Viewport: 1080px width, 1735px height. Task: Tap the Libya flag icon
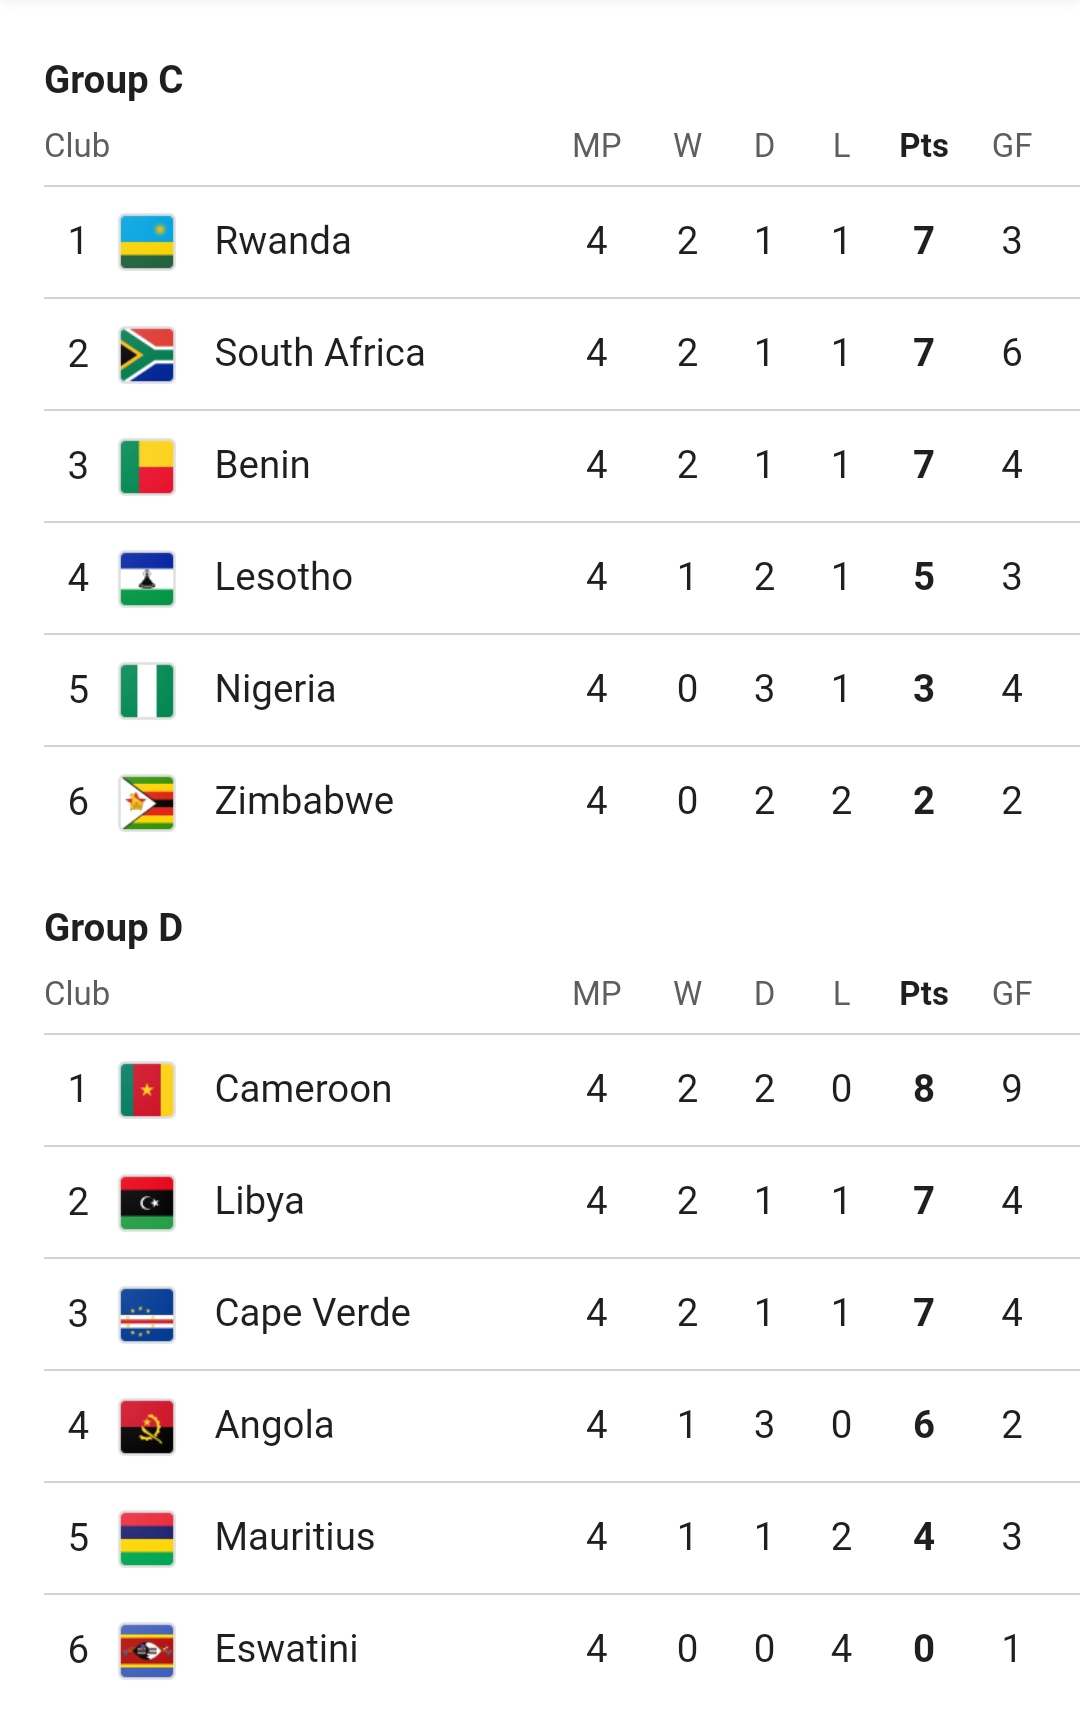pos(147,1202)
